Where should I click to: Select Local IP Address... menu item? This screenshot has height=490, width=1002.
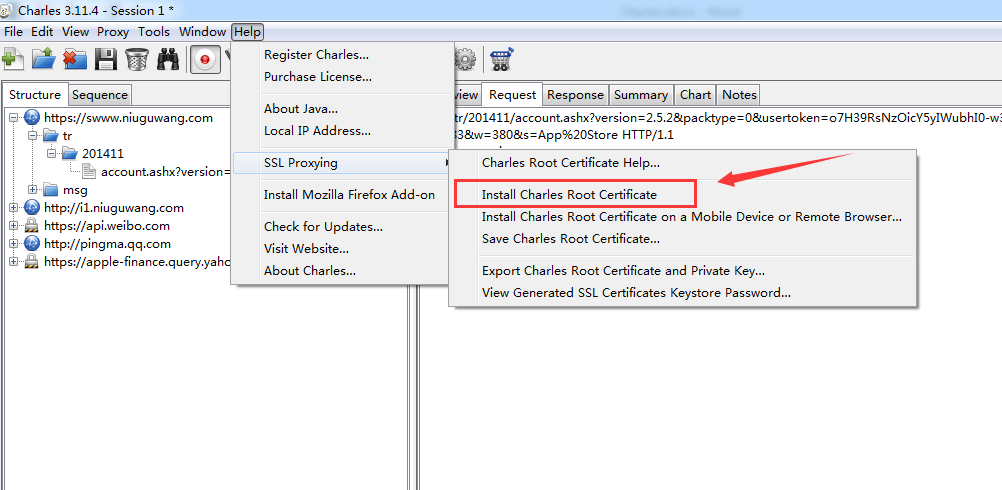[317, 131]
